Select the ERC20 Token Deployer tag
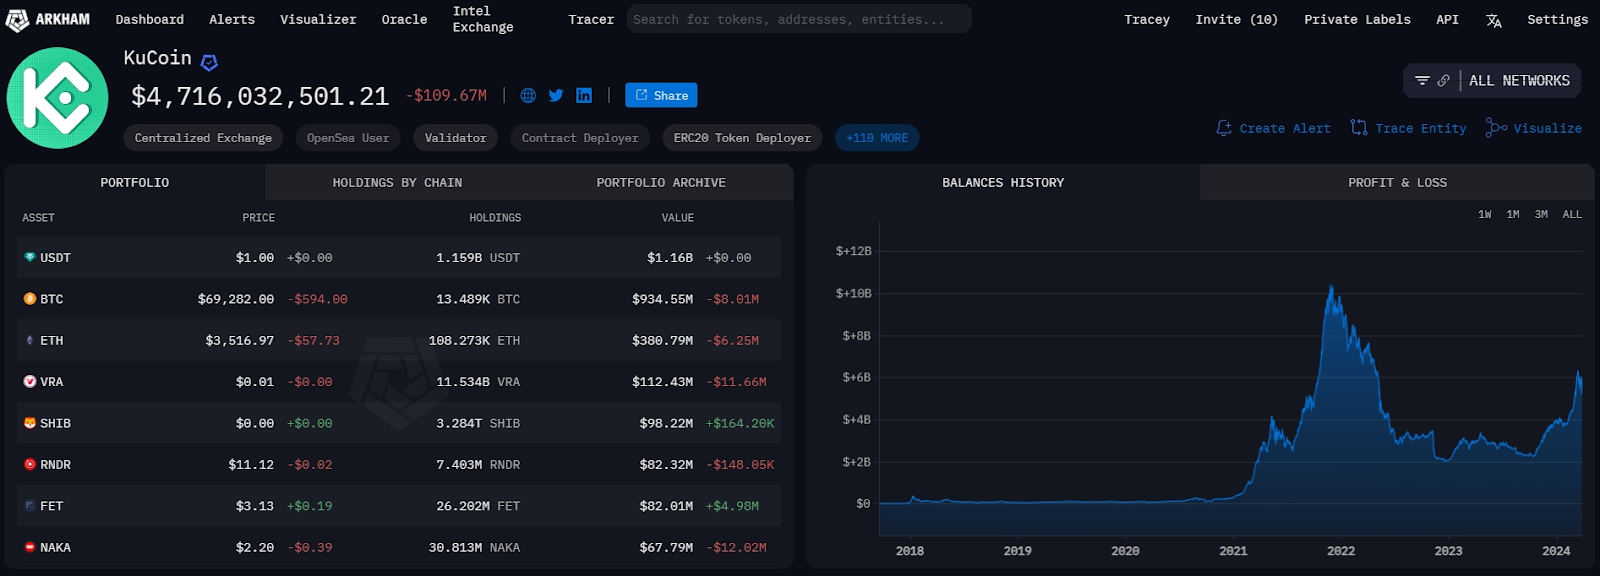Screen dimensions: 1600x576 (x=742, y=138)
